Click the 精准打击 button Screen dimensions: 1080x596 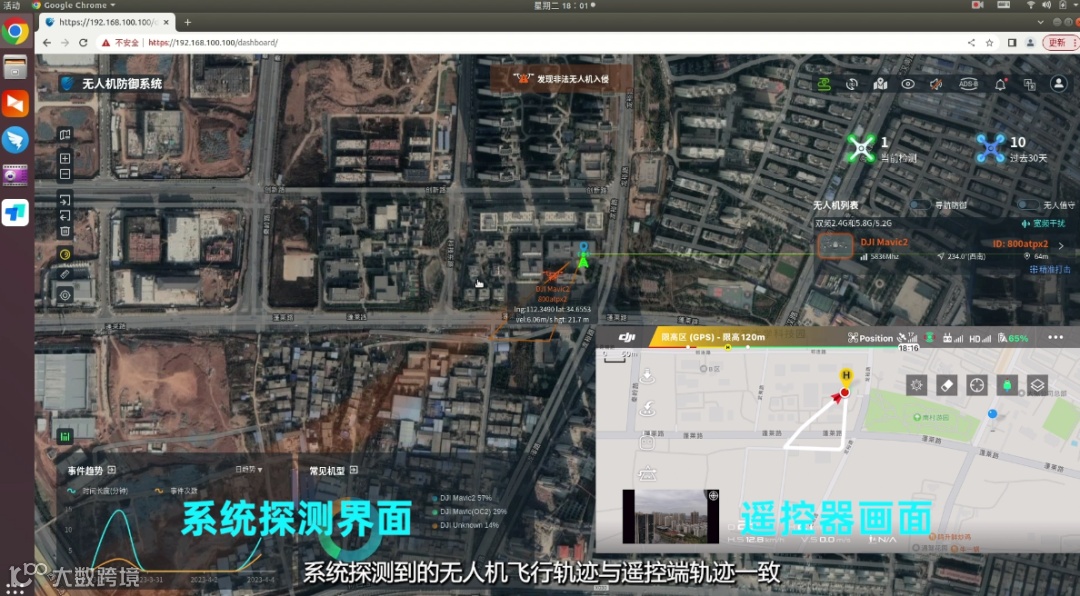point(1050,269)
